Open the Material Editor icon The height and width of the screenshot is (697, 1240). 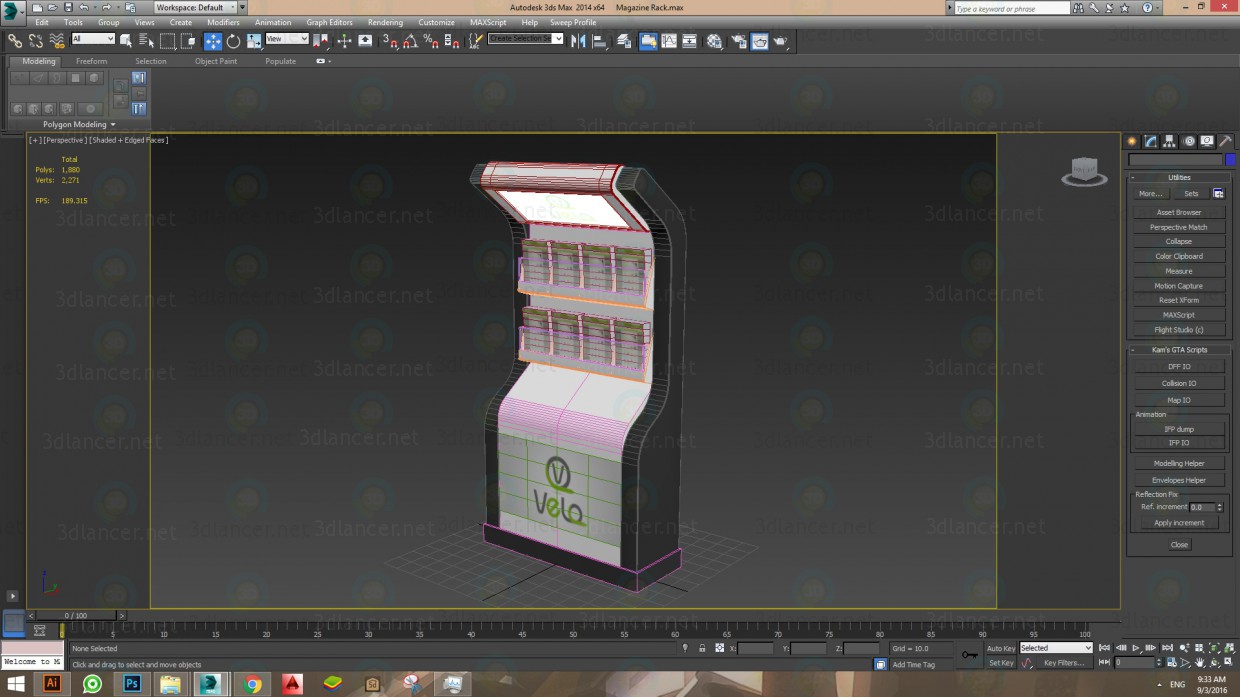714,41
